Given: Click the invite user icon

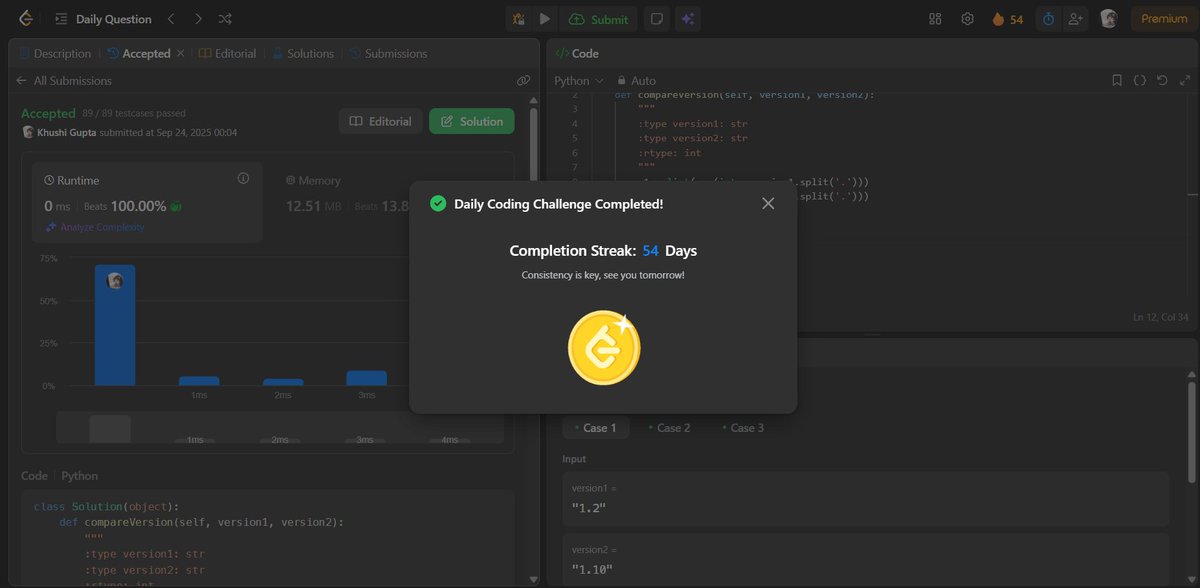Looking at the screenshot, I should pyautogui.click(x=1075, y=19).
